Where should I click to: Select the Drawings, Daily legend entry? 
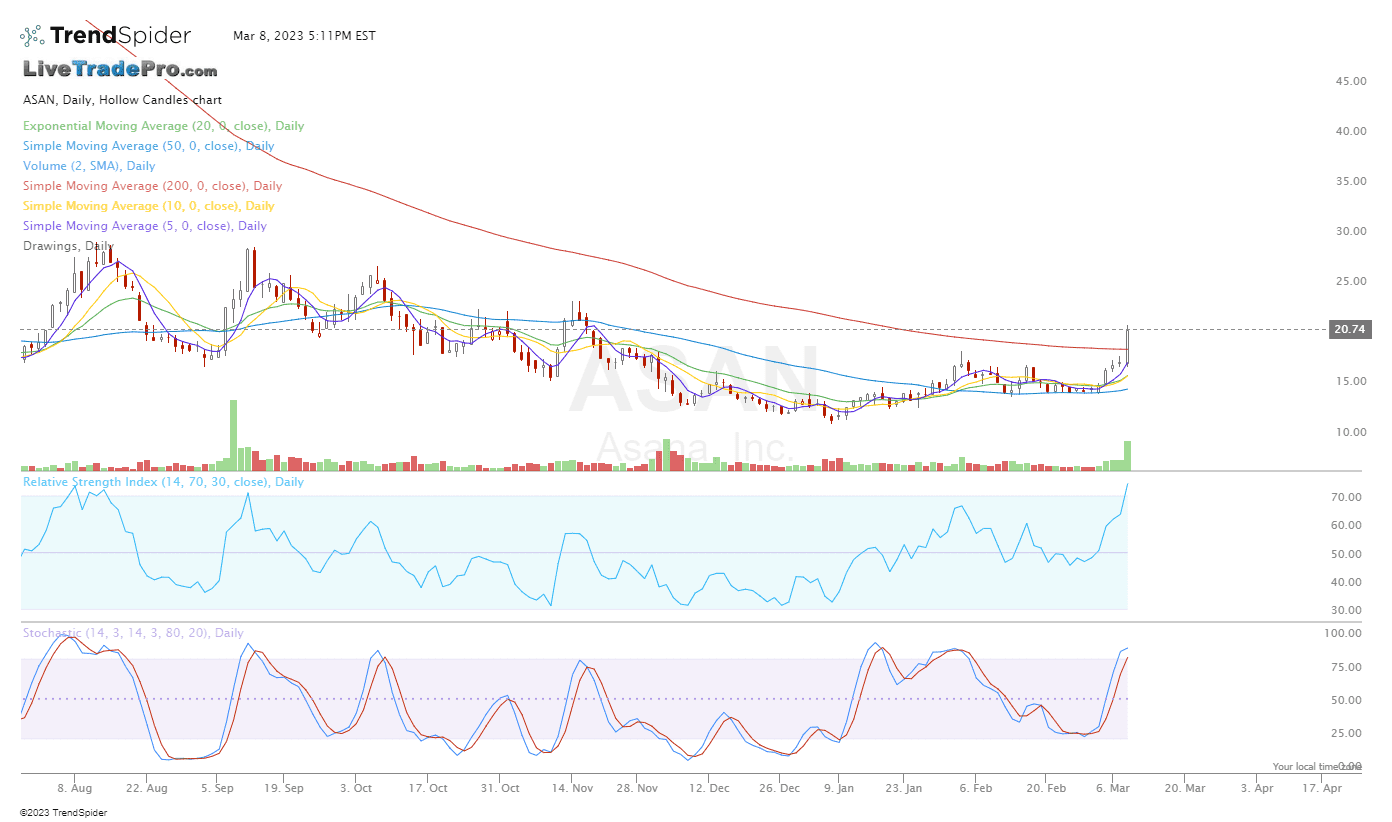(68, 246)
